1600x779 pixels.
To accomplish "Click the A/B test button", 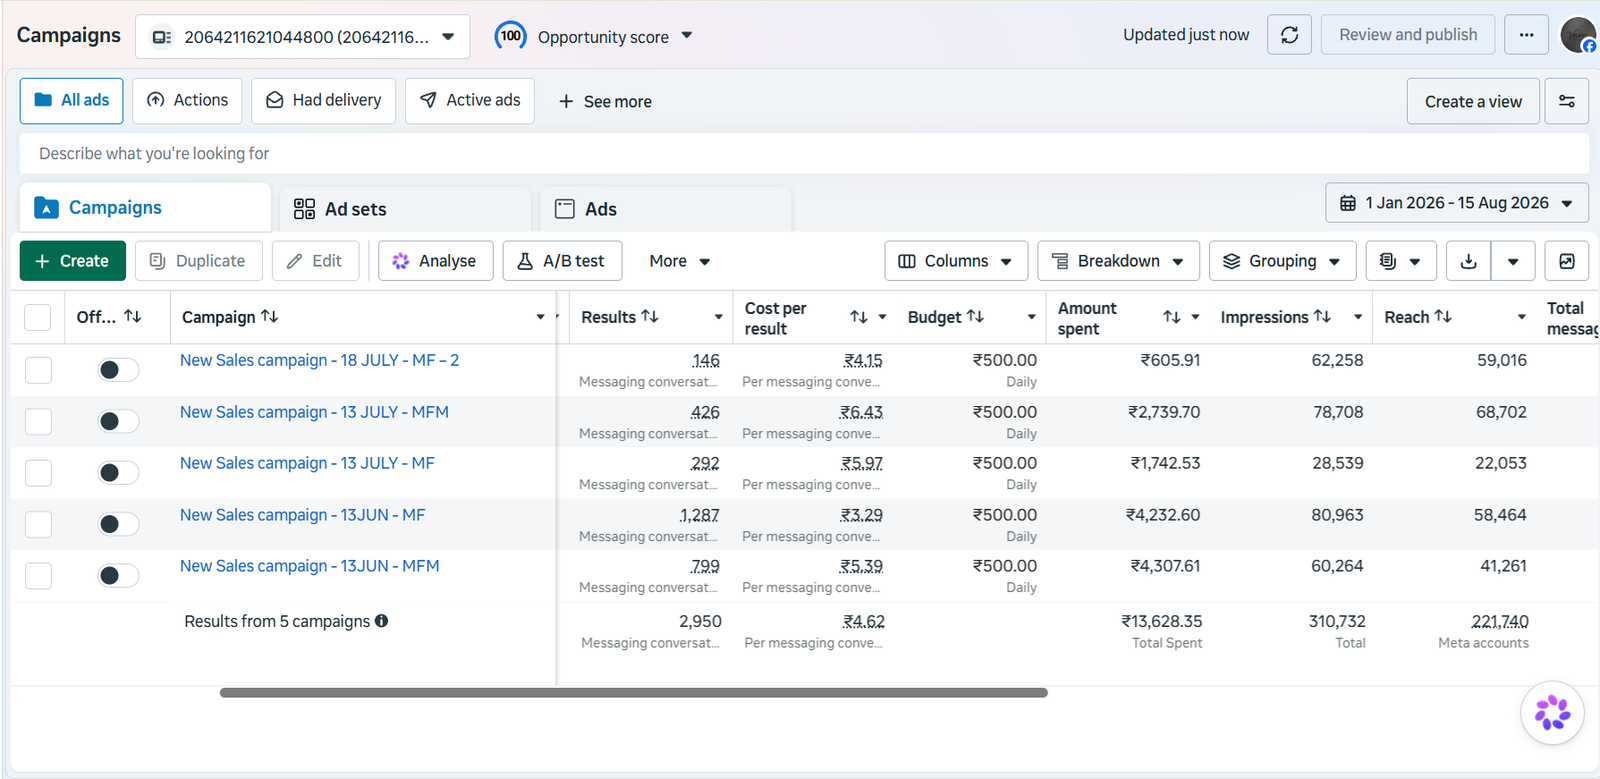I will pos(562,261).
